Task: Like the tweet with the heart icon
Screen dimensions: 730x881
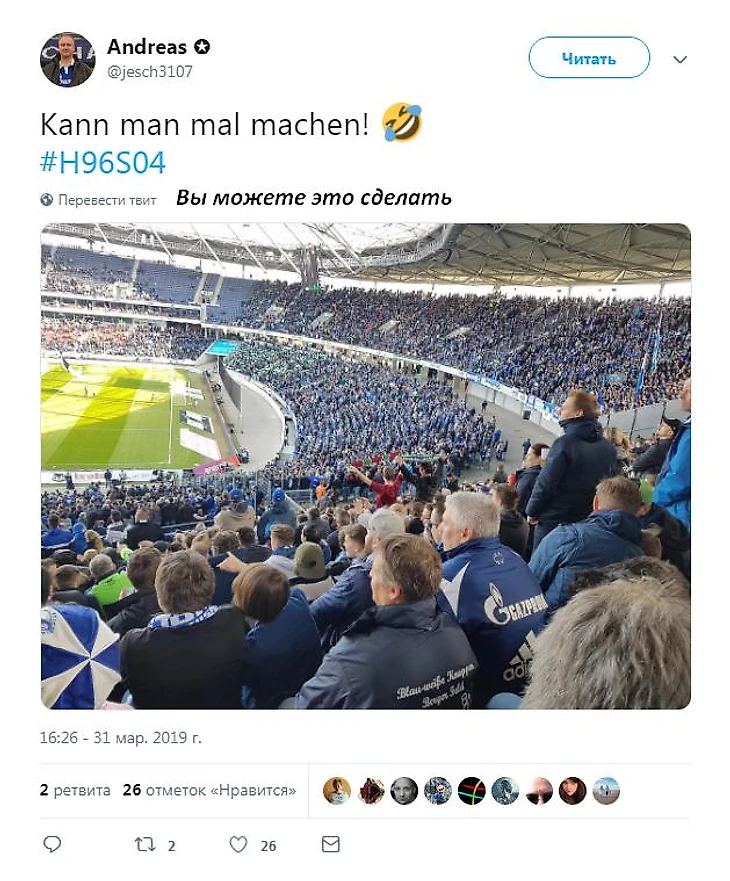Action: coord(238,844)
